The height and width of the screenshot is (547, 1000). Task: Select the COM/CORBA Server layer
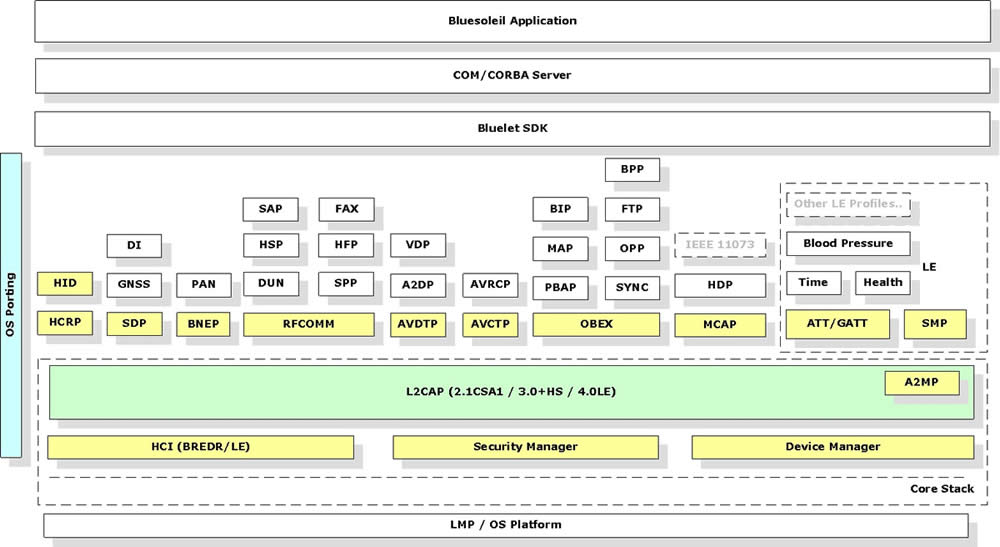point(512,76)
